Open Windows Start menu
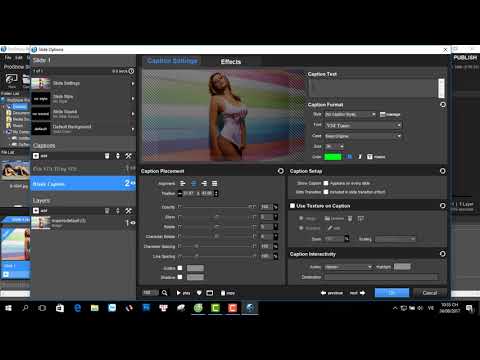This screenshot has height=360, width=480. coord(9,308)
